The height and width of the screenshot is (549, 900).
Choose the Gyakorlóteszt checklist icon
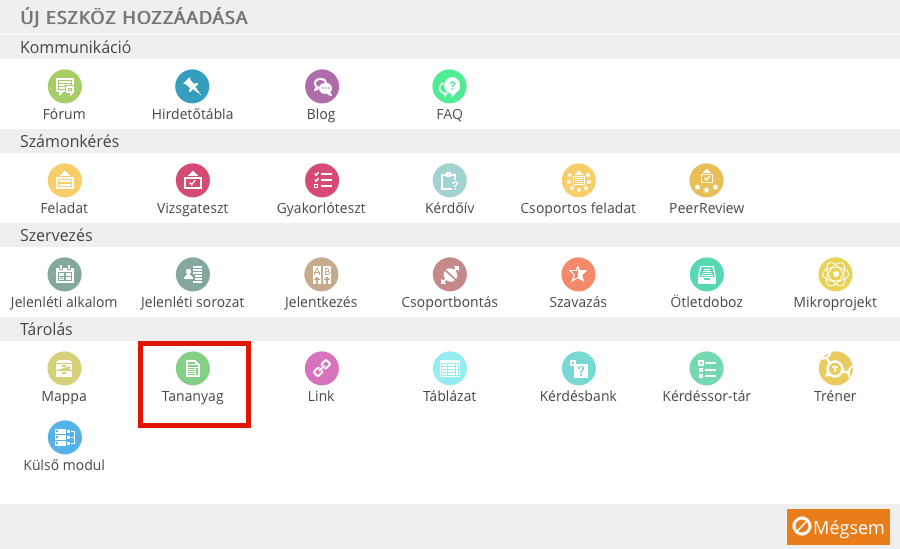pyautogui.click(x=321, y=181)
